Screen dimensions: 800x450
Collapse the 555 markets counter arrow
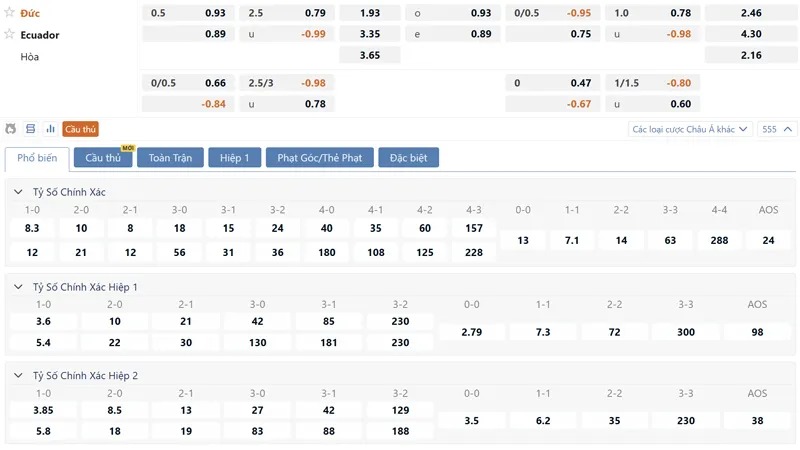pyautogui.click(x=788, y=129)
